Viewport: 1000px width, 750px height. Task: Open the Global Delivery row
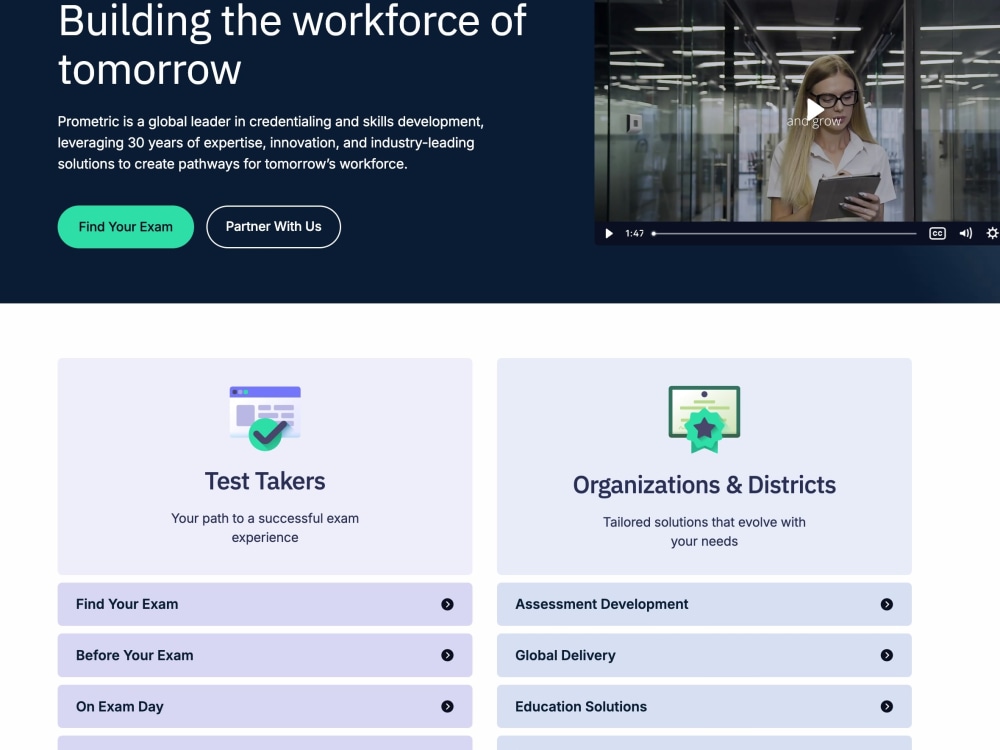pyautogui.click(x=704, y=655)
